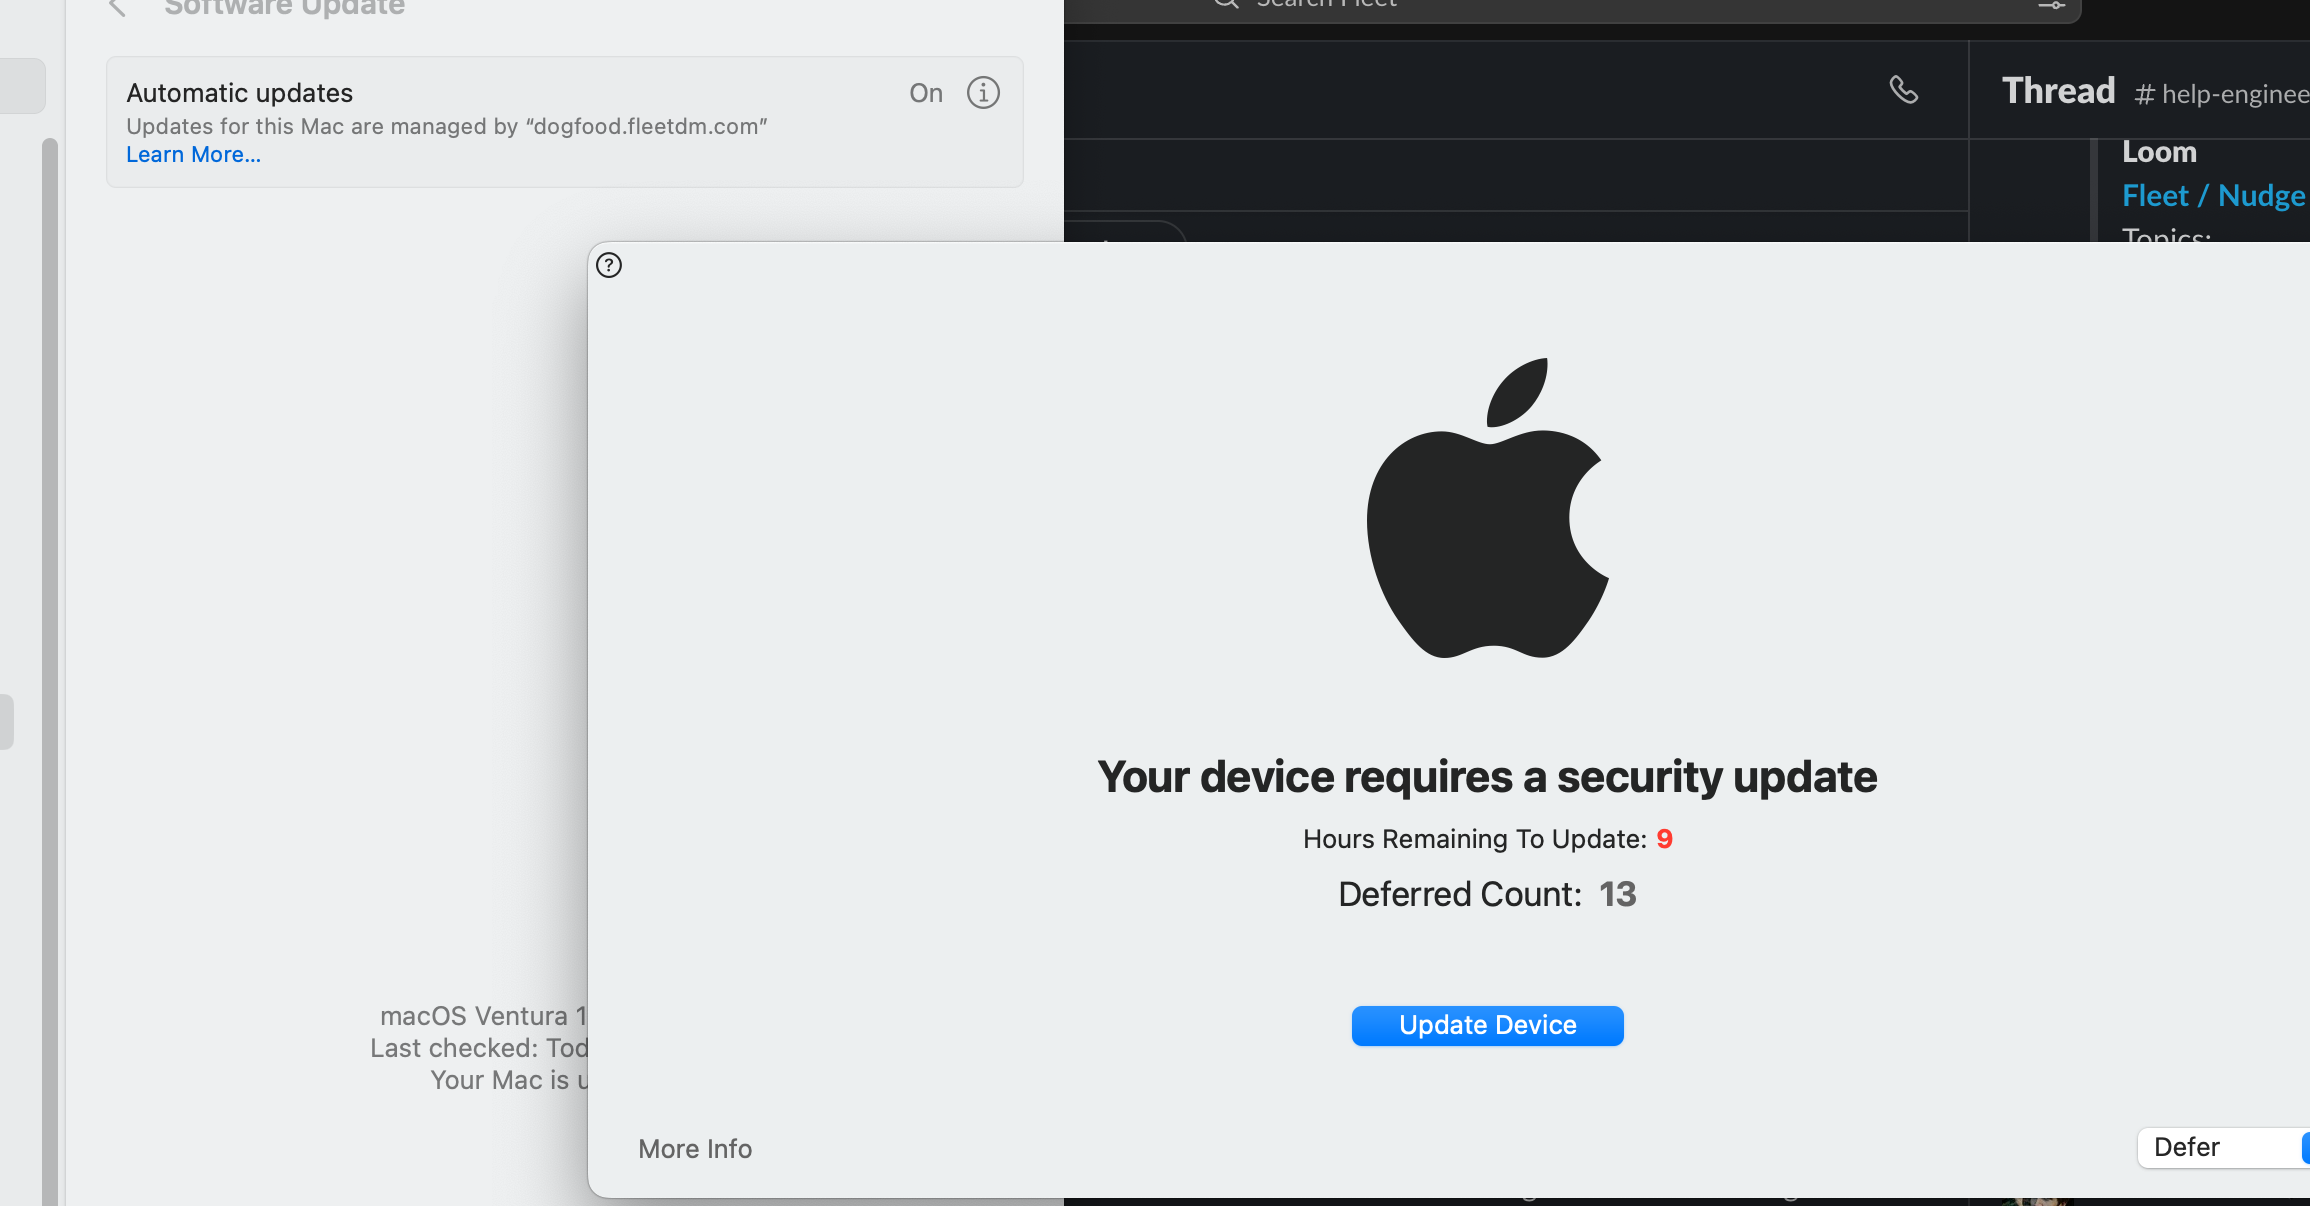The width and height of the screenshot is (2310, 1206).
Task: Select the Thread panel header
Action: pyautogui.click(x=2056, y=91)
